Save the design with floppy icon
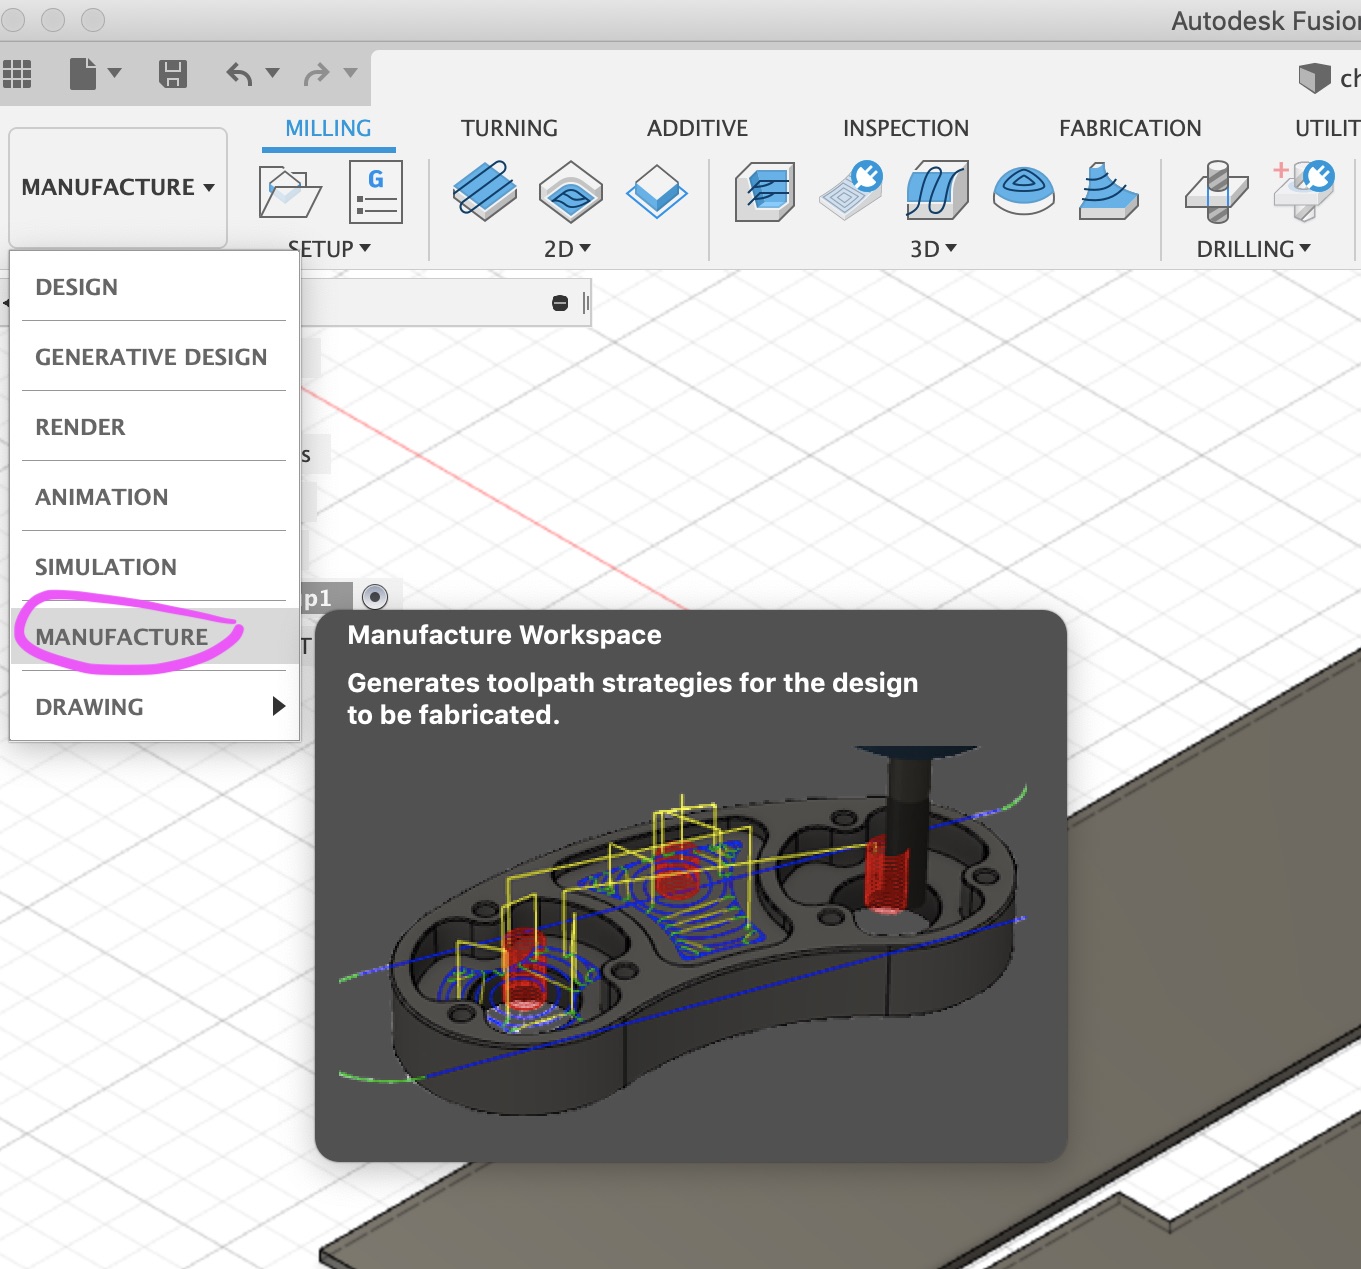The image size is (1361, 1269). [173, 74]
